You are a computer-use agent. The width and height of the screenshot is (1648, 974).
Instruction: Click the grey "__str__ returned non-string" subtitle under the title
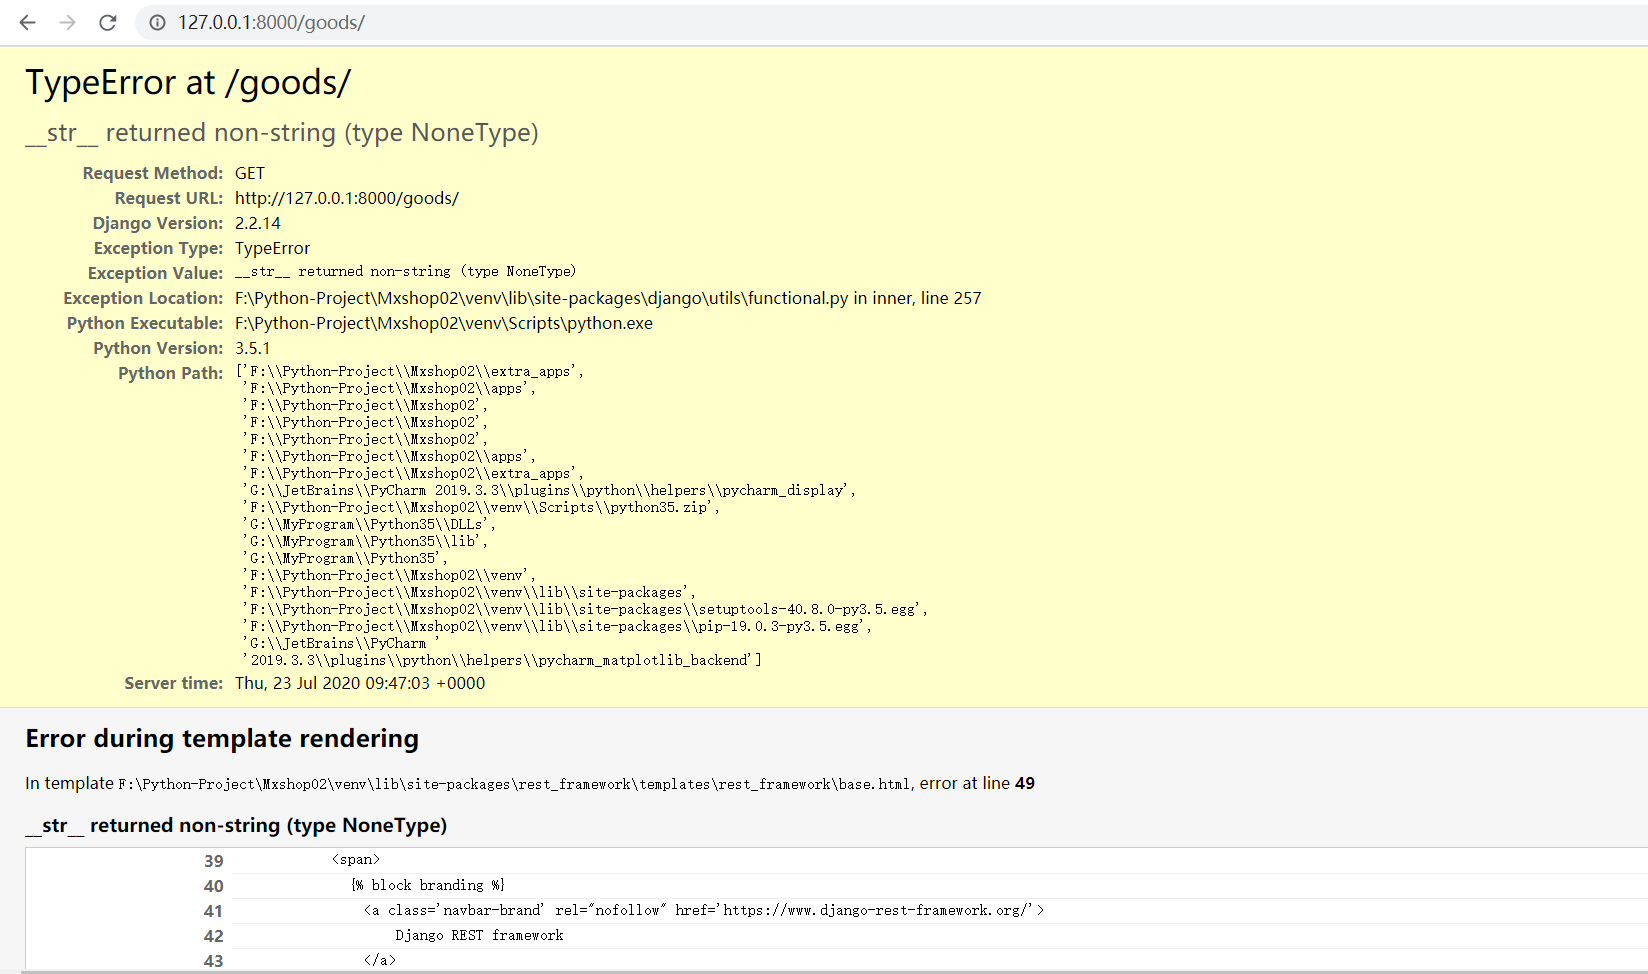(x=282, y=133)
